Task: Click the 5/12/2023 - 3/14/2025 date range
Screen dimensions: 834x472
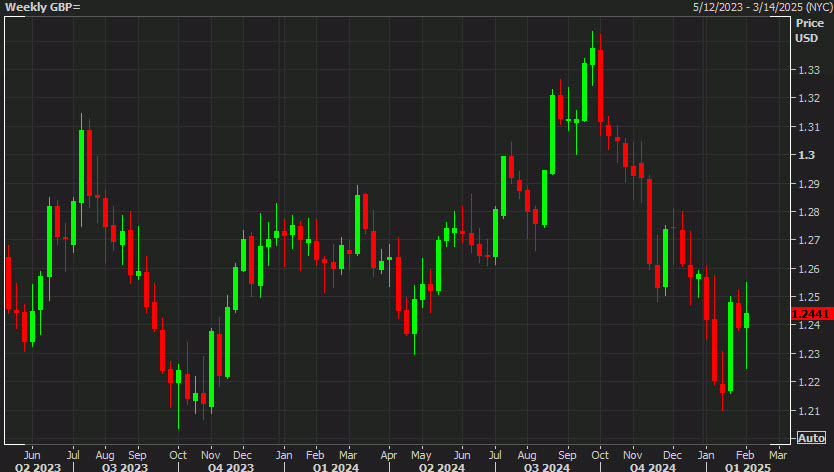Action: click(x=762, y=7)
